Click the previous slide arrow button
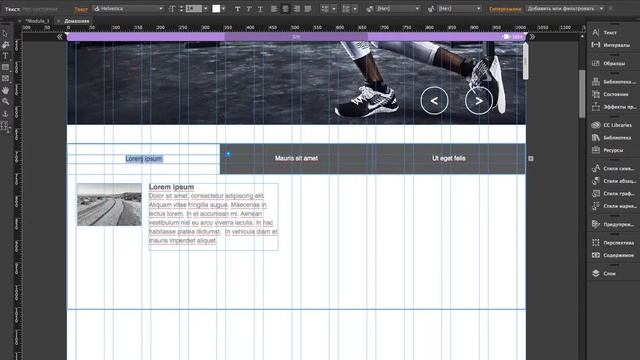This screenshot has height=360, width=640. (x=434, y=100)
